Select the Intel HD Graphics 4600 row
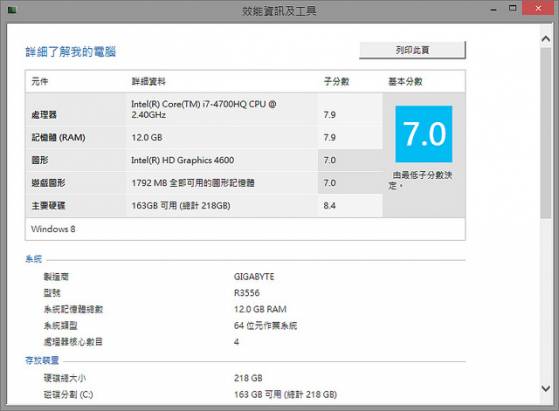559x411 pixels. (x=204, y=160)
